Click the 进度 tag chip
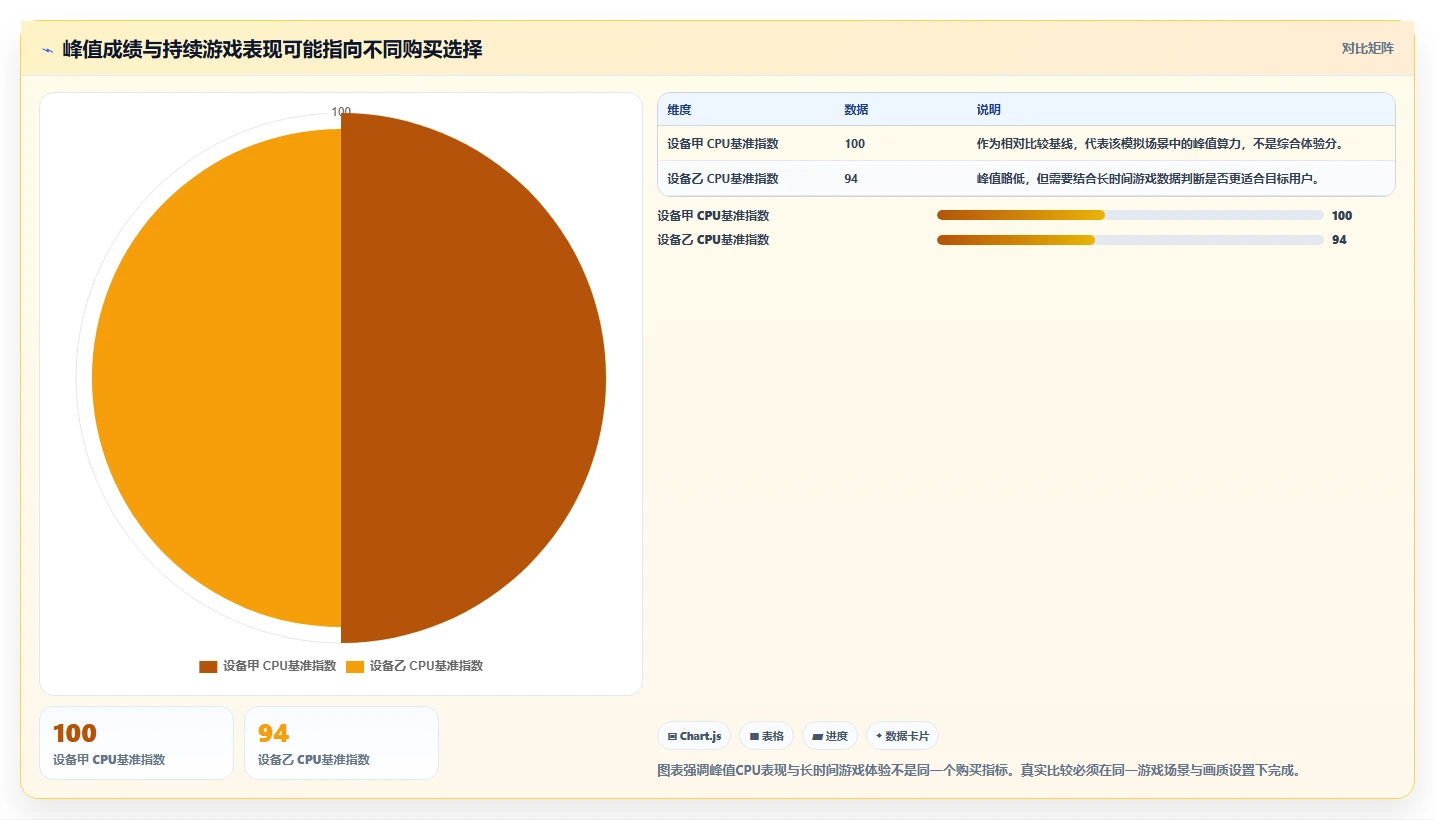The width and height of the screenshot is (1435, 820). coord(830,736)
